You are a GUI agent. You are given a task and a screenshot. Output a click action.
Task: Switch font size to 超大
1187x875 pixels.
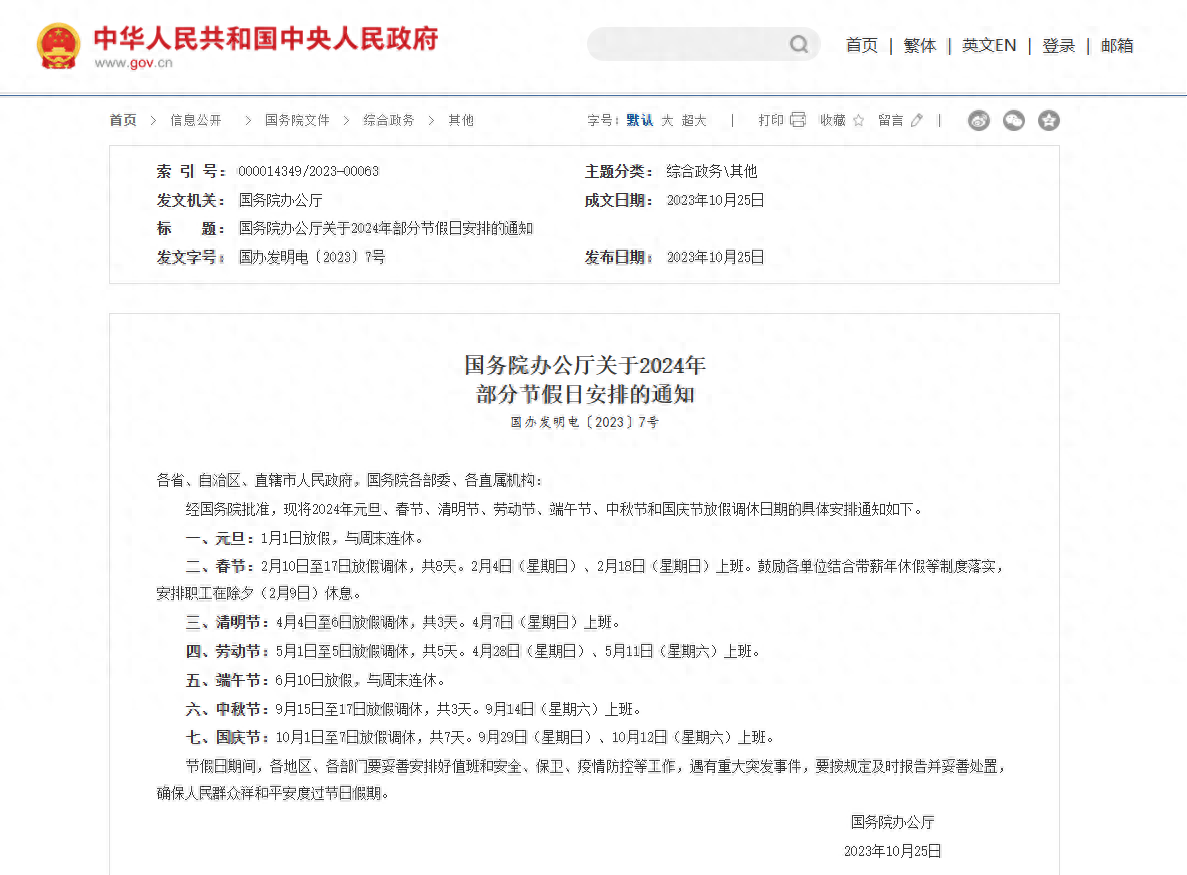coord(694,120)
